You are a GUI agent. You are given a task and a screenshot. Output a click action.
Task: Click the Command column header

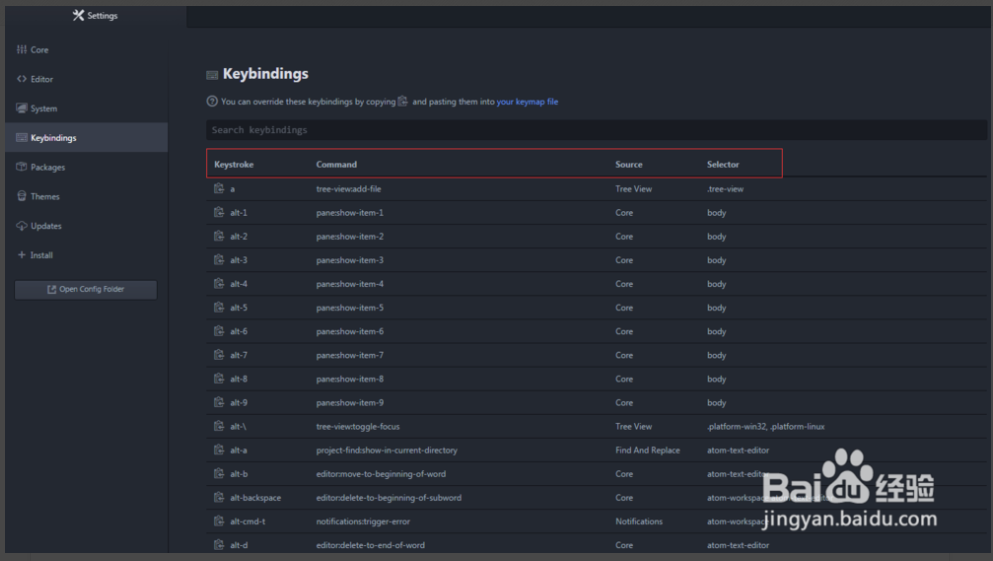(x=336, y=164)
